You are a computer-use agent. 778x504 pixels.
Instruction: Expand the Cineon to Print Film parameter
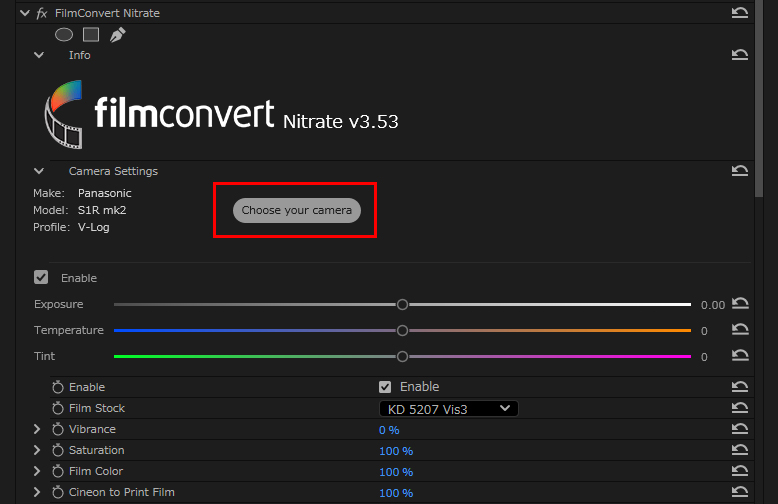37,492
